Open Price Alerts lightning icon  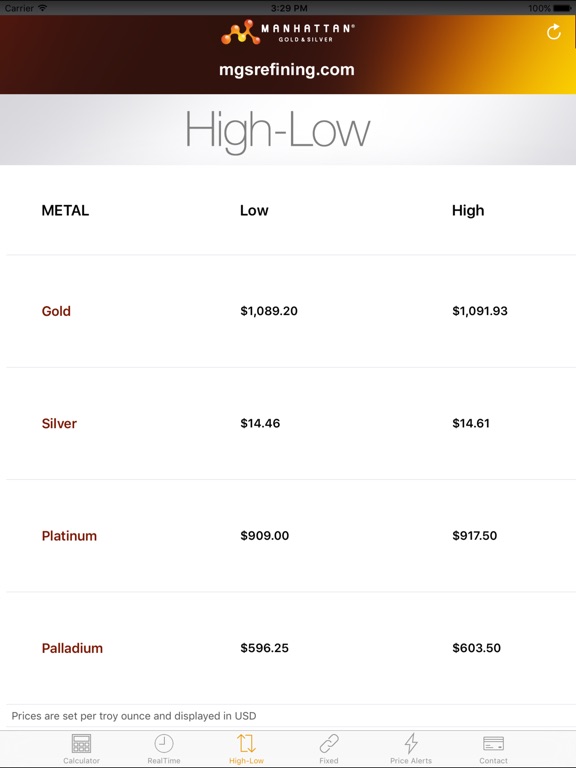pyautogui.click(x=411, y=744)
